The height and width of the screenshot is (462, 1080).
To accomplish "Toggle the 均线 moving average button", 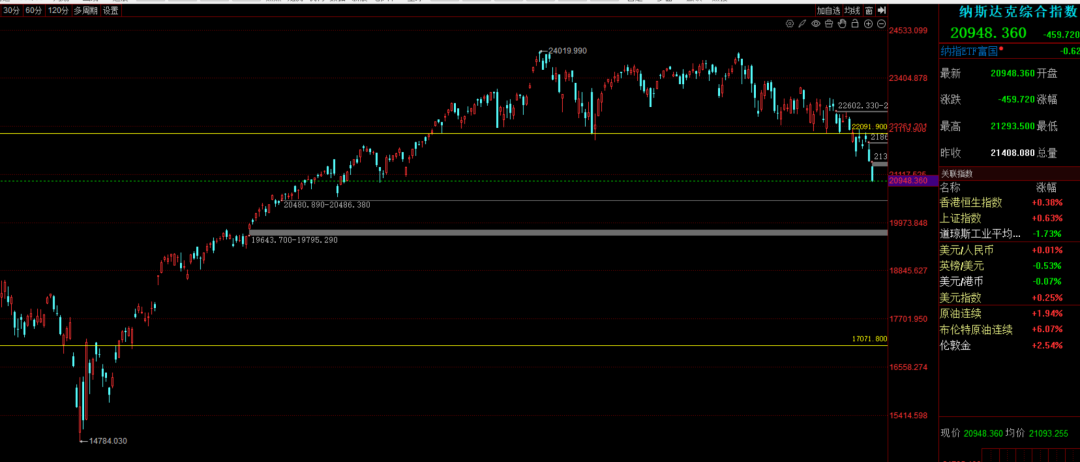I will [853, 10].
